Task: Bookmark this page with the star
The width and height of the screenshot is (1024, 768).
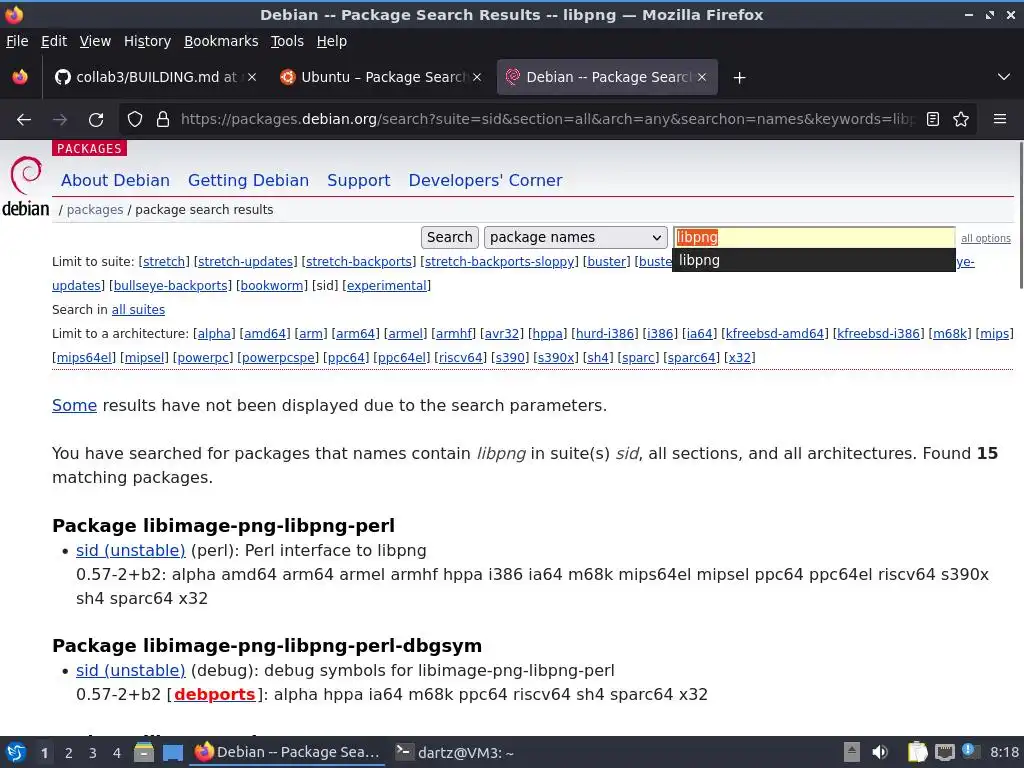Action: (x=961, y=120)
